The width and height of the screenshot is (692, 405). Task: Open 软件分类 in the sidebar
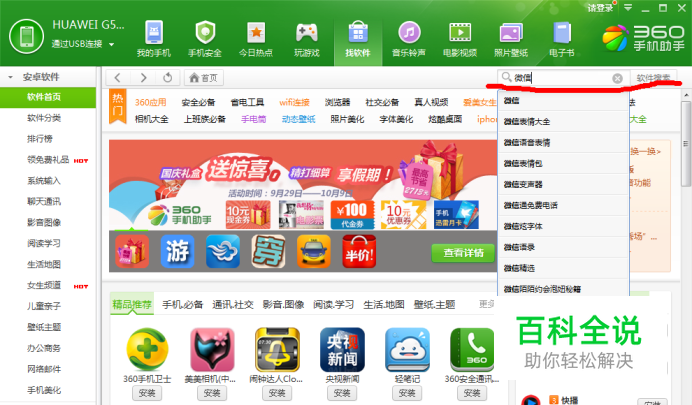[x=44, y=118]
